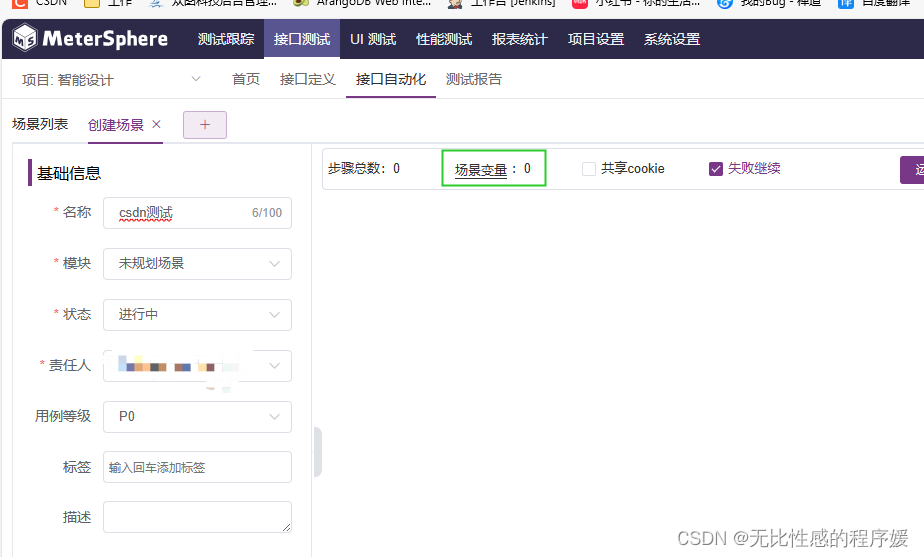Image resolution: width=924 pixels, height=557 pixels.
Task: Add a new scenario tab with plus button
Action: coord(205,125)
